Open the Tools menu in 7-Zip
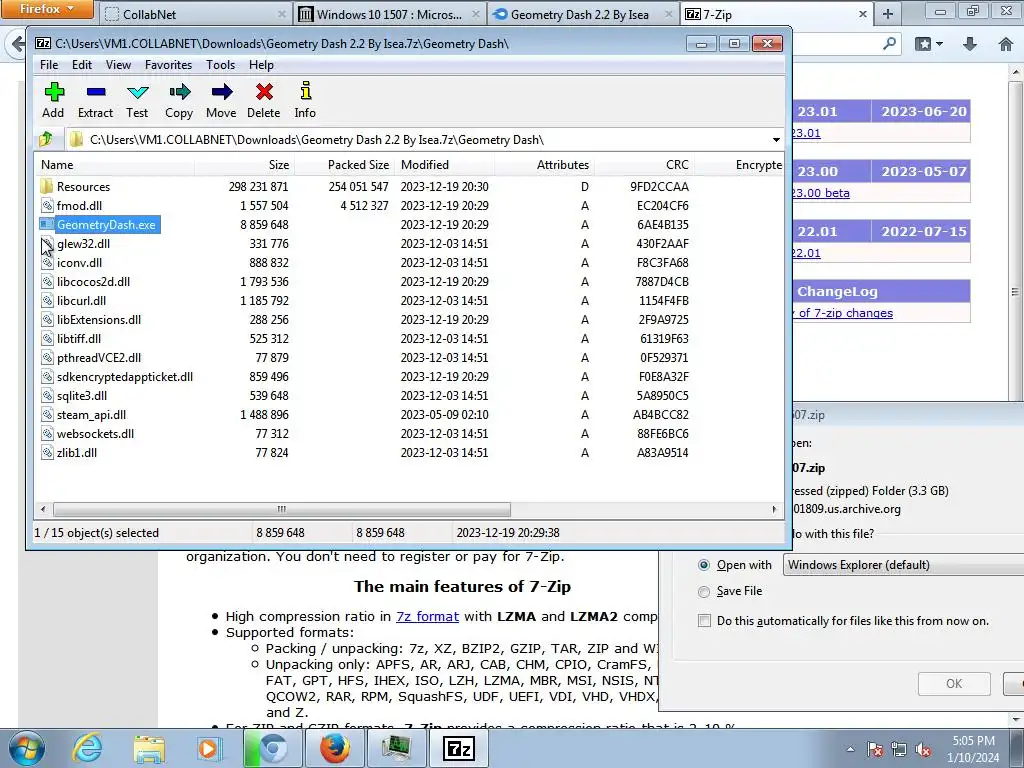1024x768 pixels. pos(220,65)
